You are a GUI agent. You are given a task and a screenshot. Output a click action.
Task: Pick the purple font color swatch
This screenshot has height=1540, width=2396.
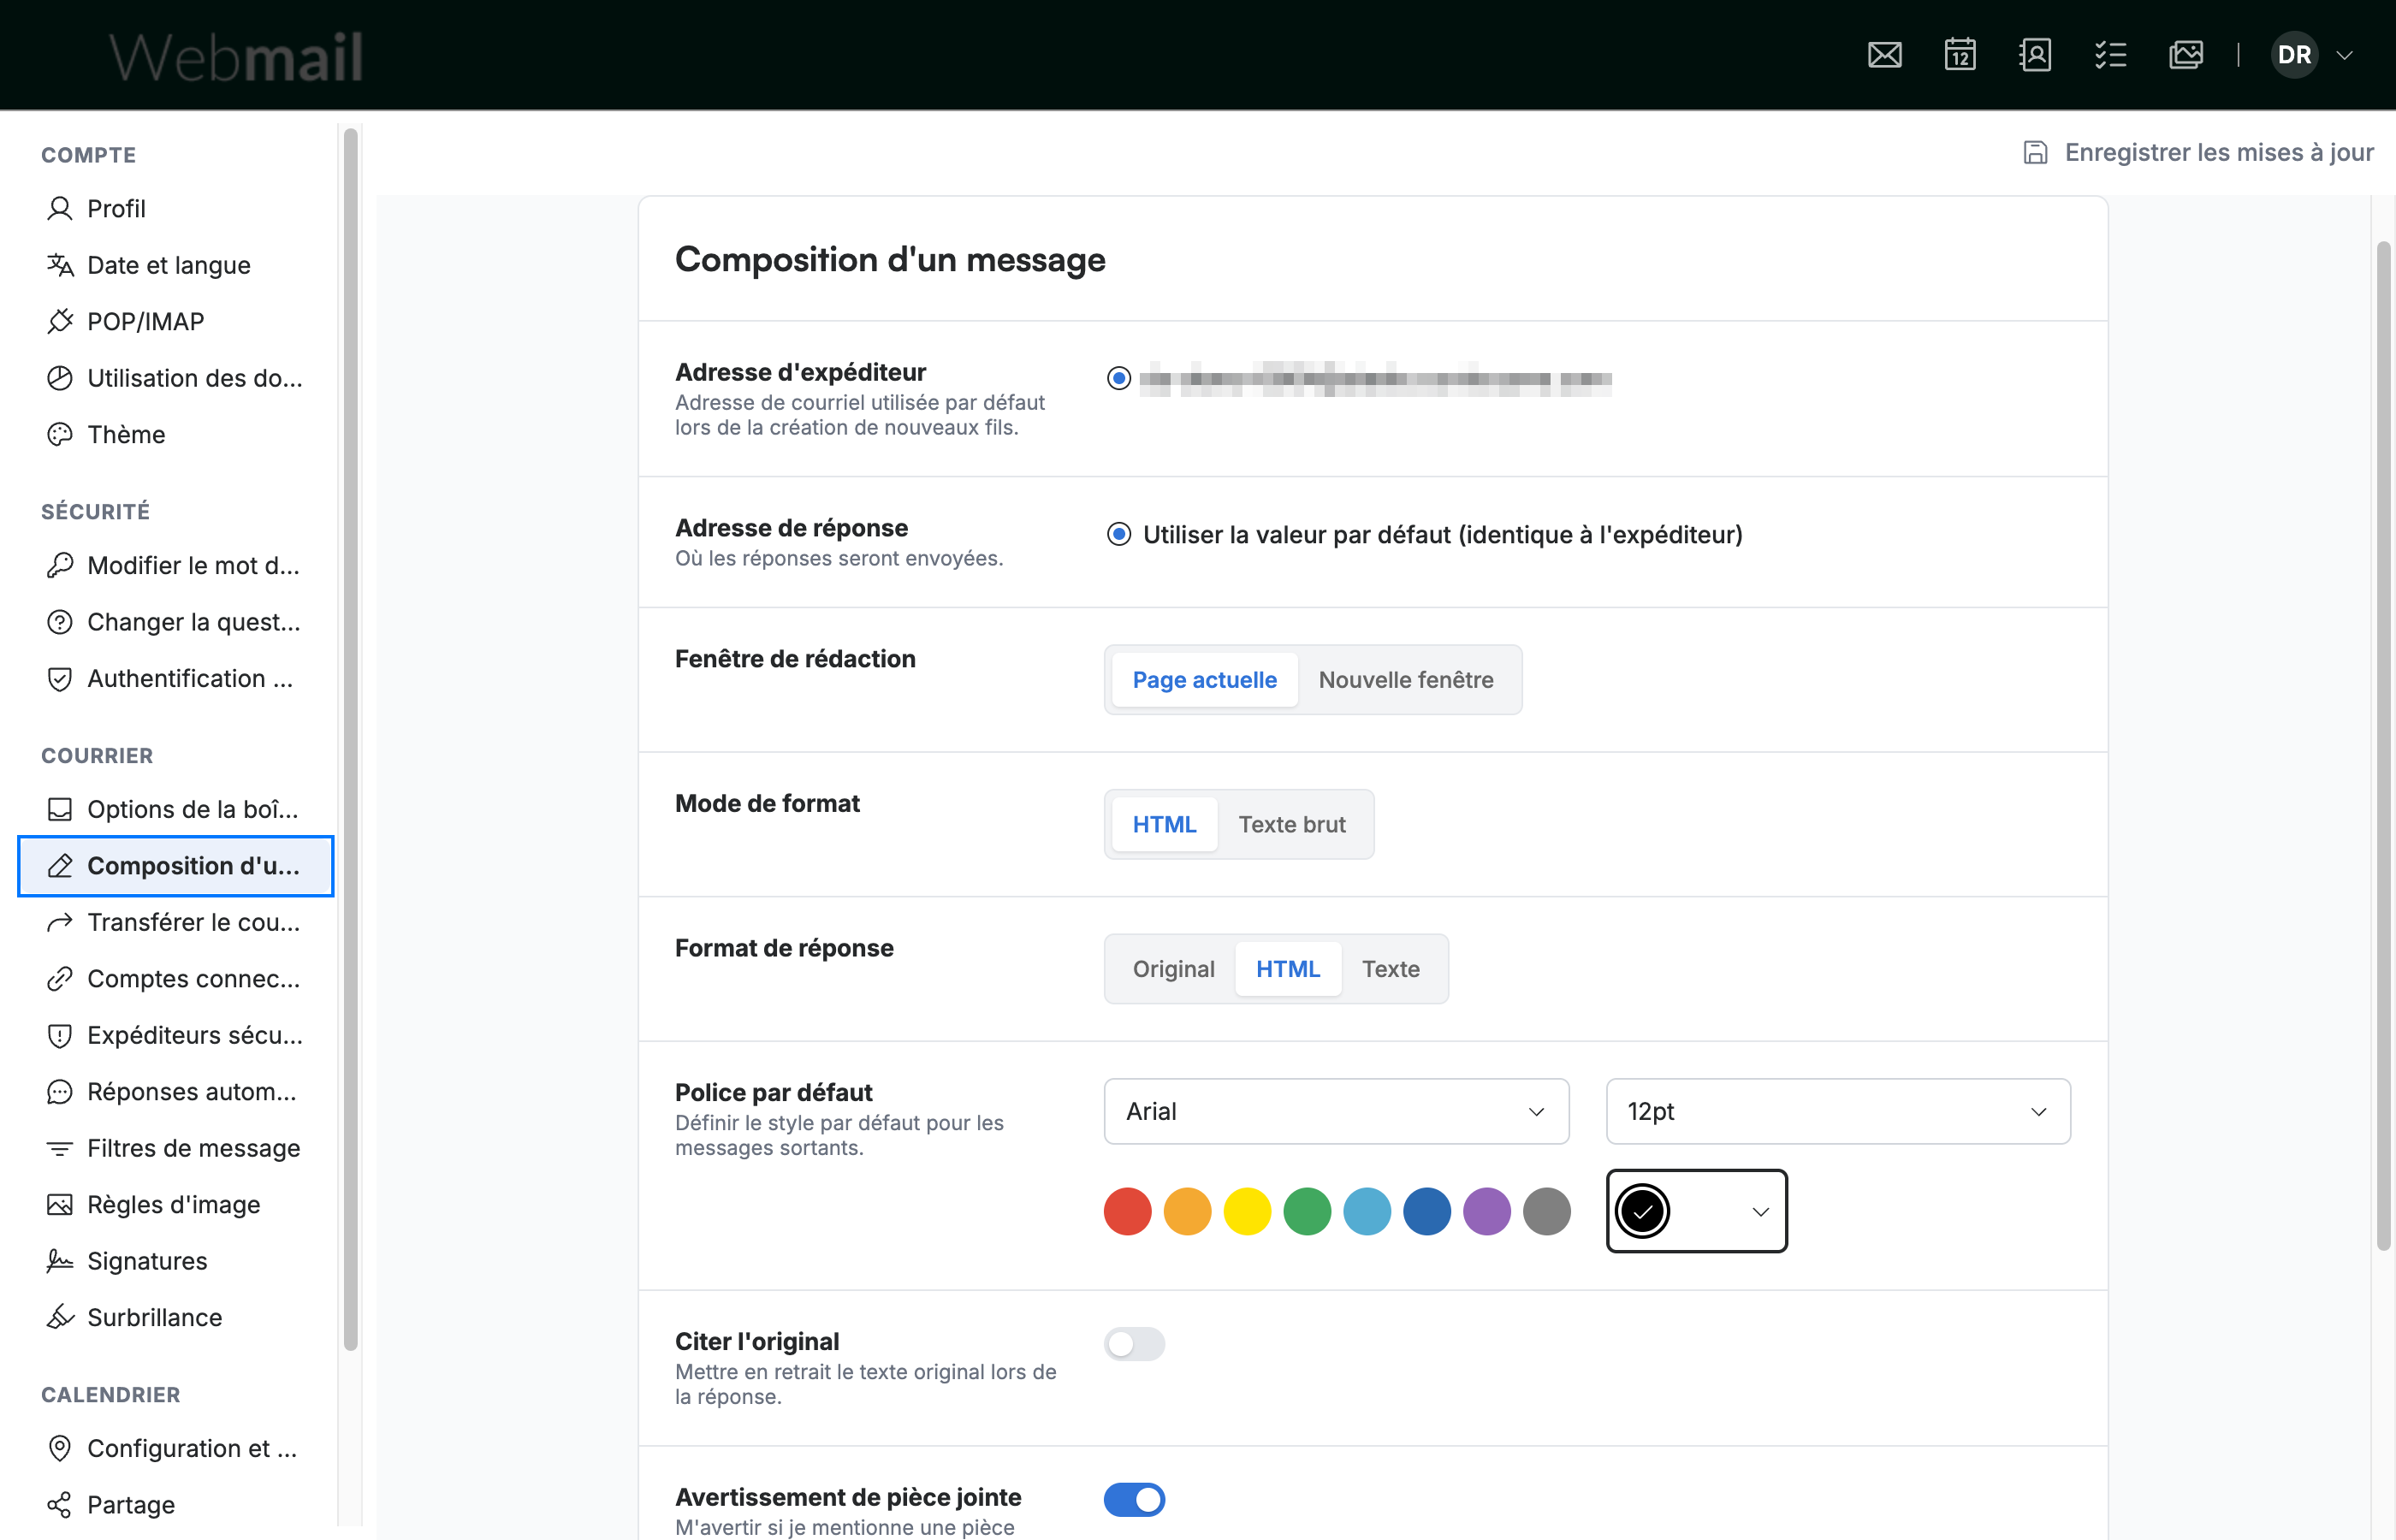(1487, 1211)
